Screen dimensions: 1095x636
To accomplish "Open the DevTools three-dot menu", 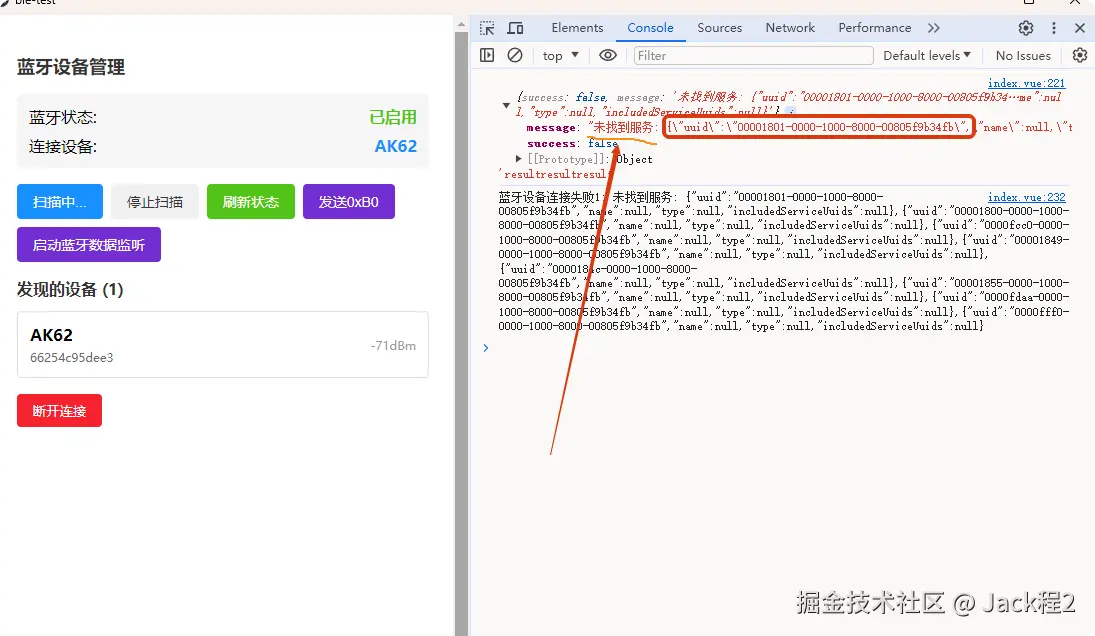I will [1054, 28].
